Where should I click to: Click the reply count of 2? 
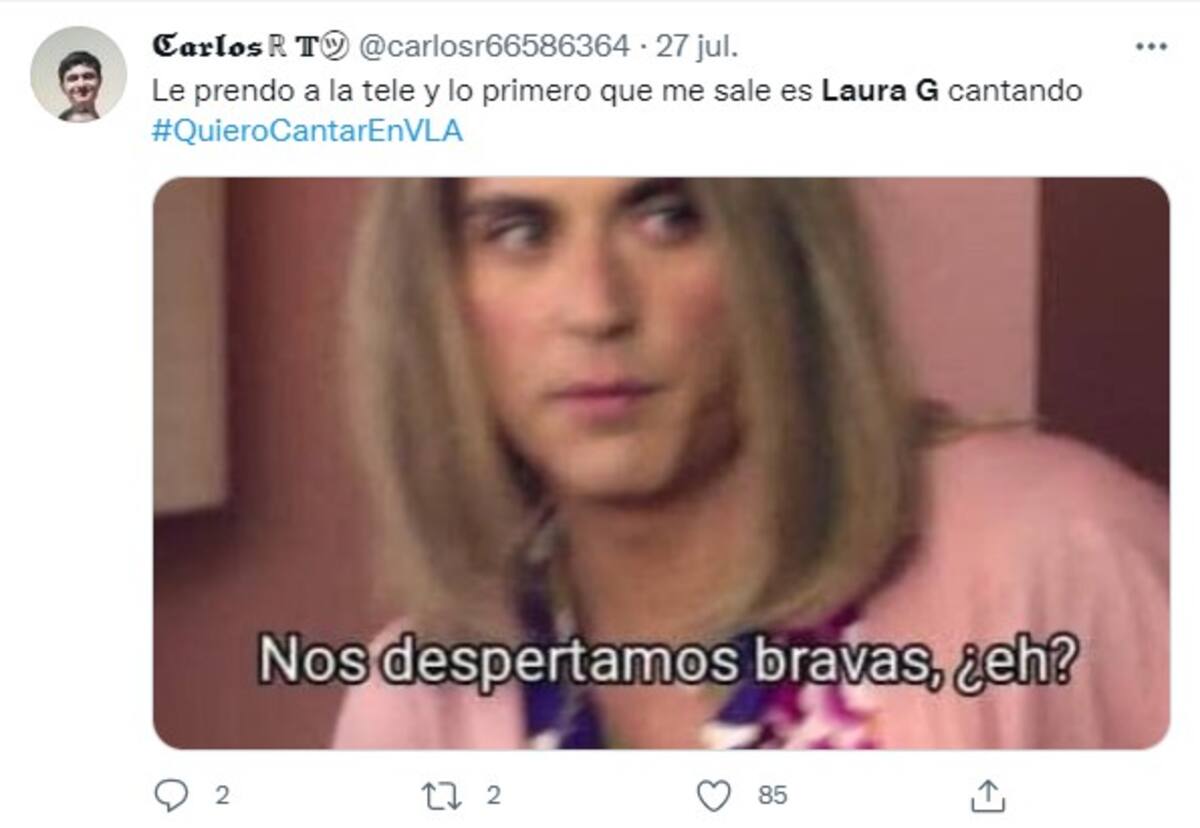tap(221, 796)
